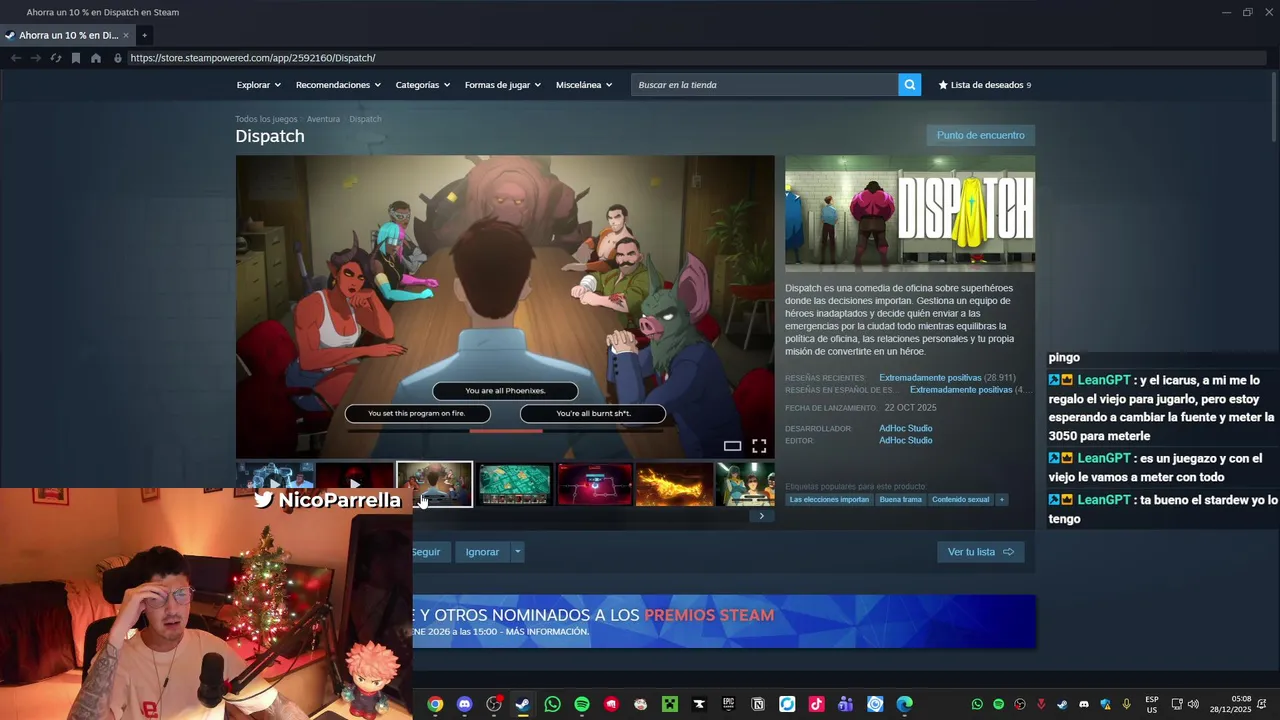Close the 'Ahorra un 10 %' tab

pos(126,35)
